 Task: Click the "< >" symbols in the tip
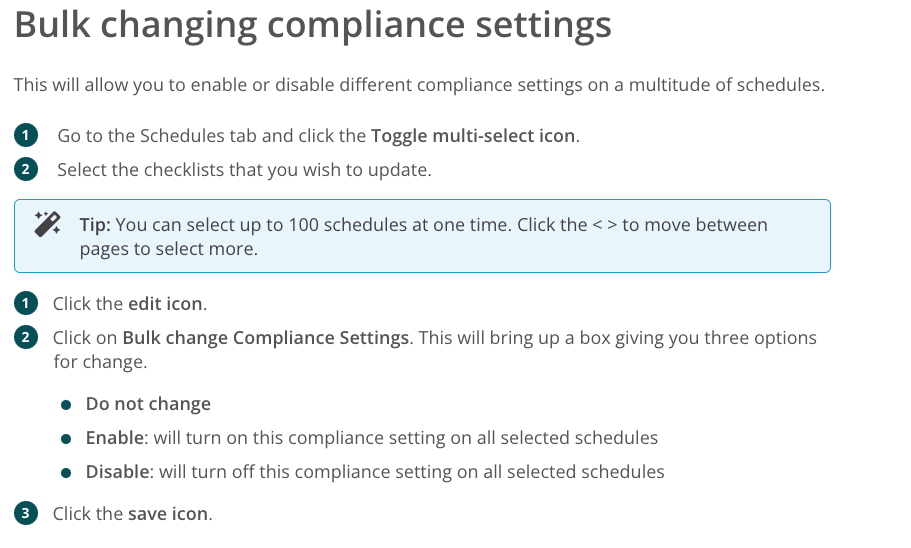[x=604, y=224]
